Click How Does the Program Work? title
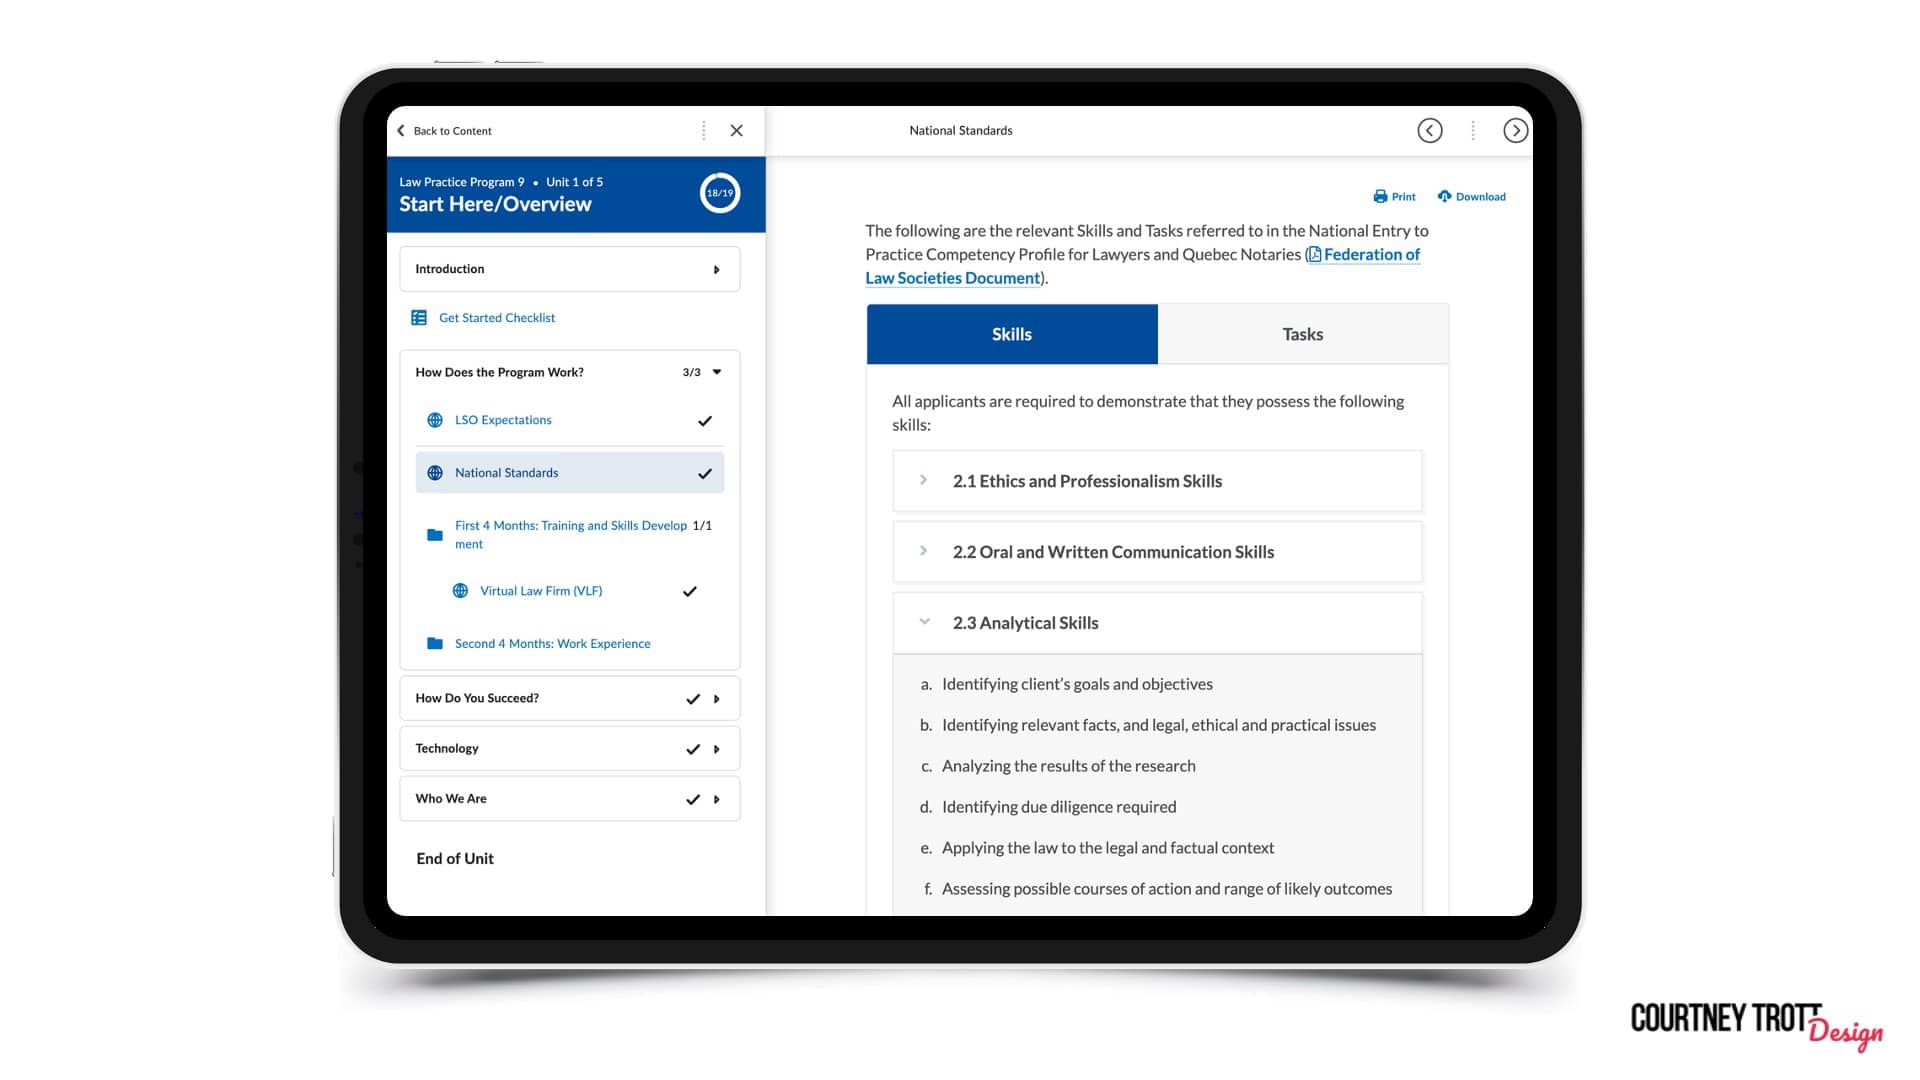The image size is (1920, 1080). (x=500, y=372)
